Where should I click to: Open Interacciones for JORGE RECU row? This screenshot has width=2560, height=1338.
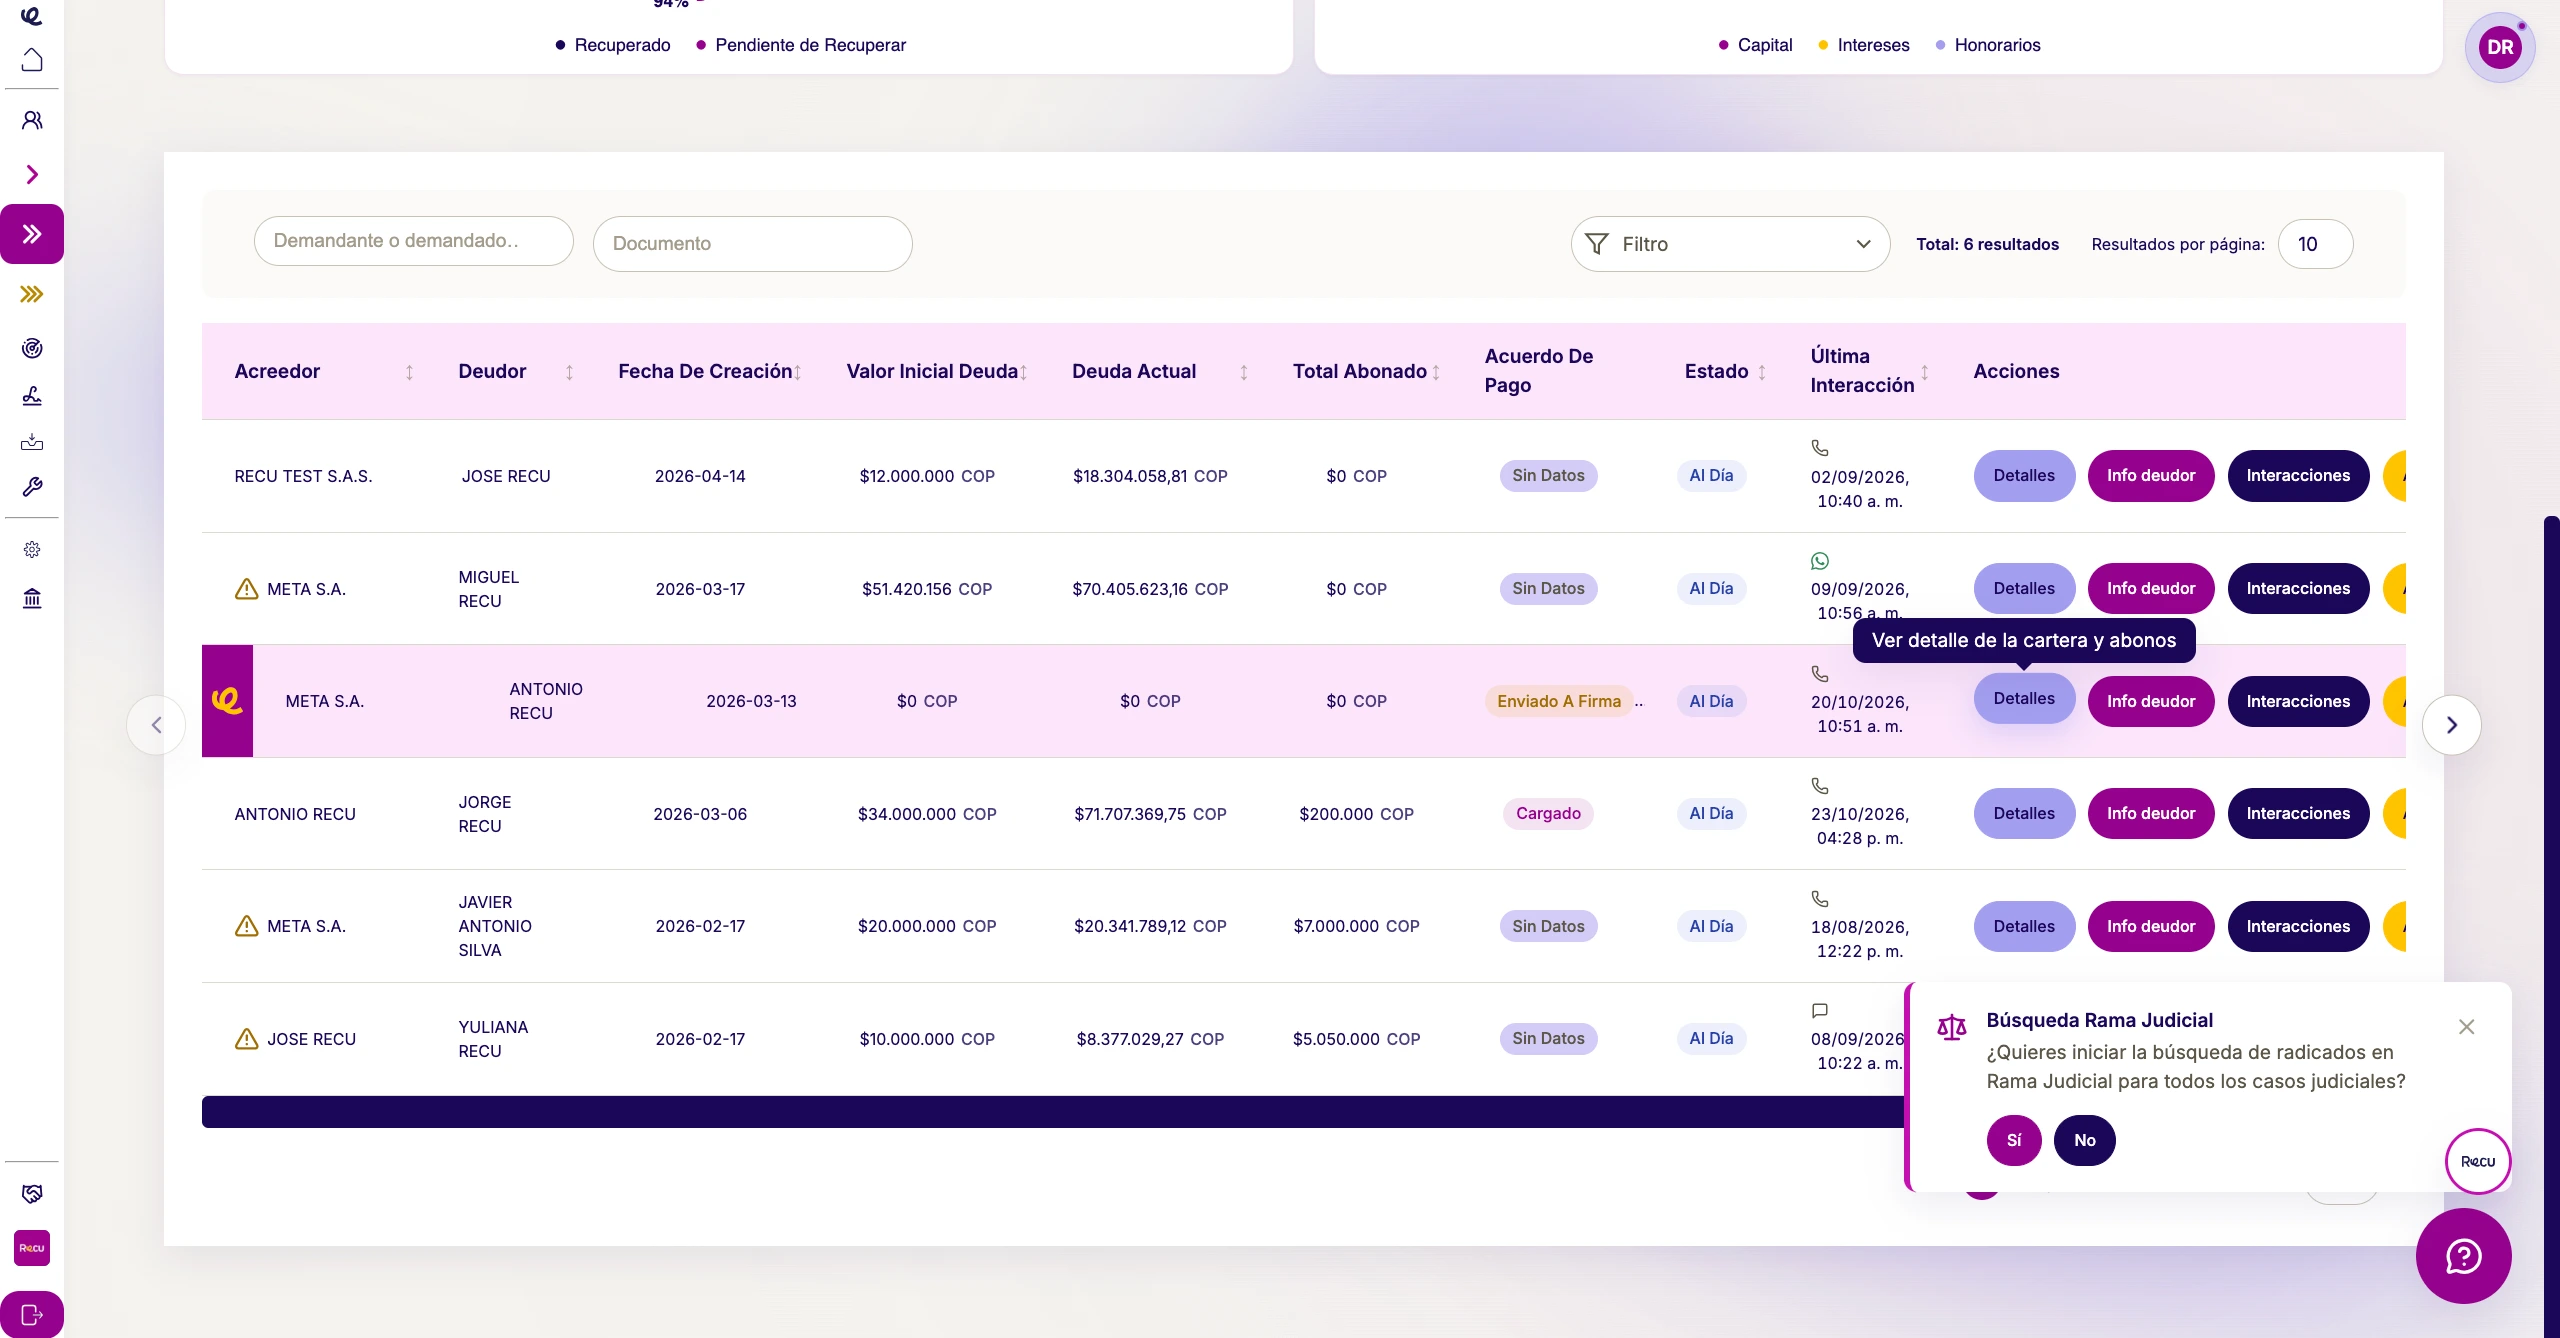[x=2298, y=814]
